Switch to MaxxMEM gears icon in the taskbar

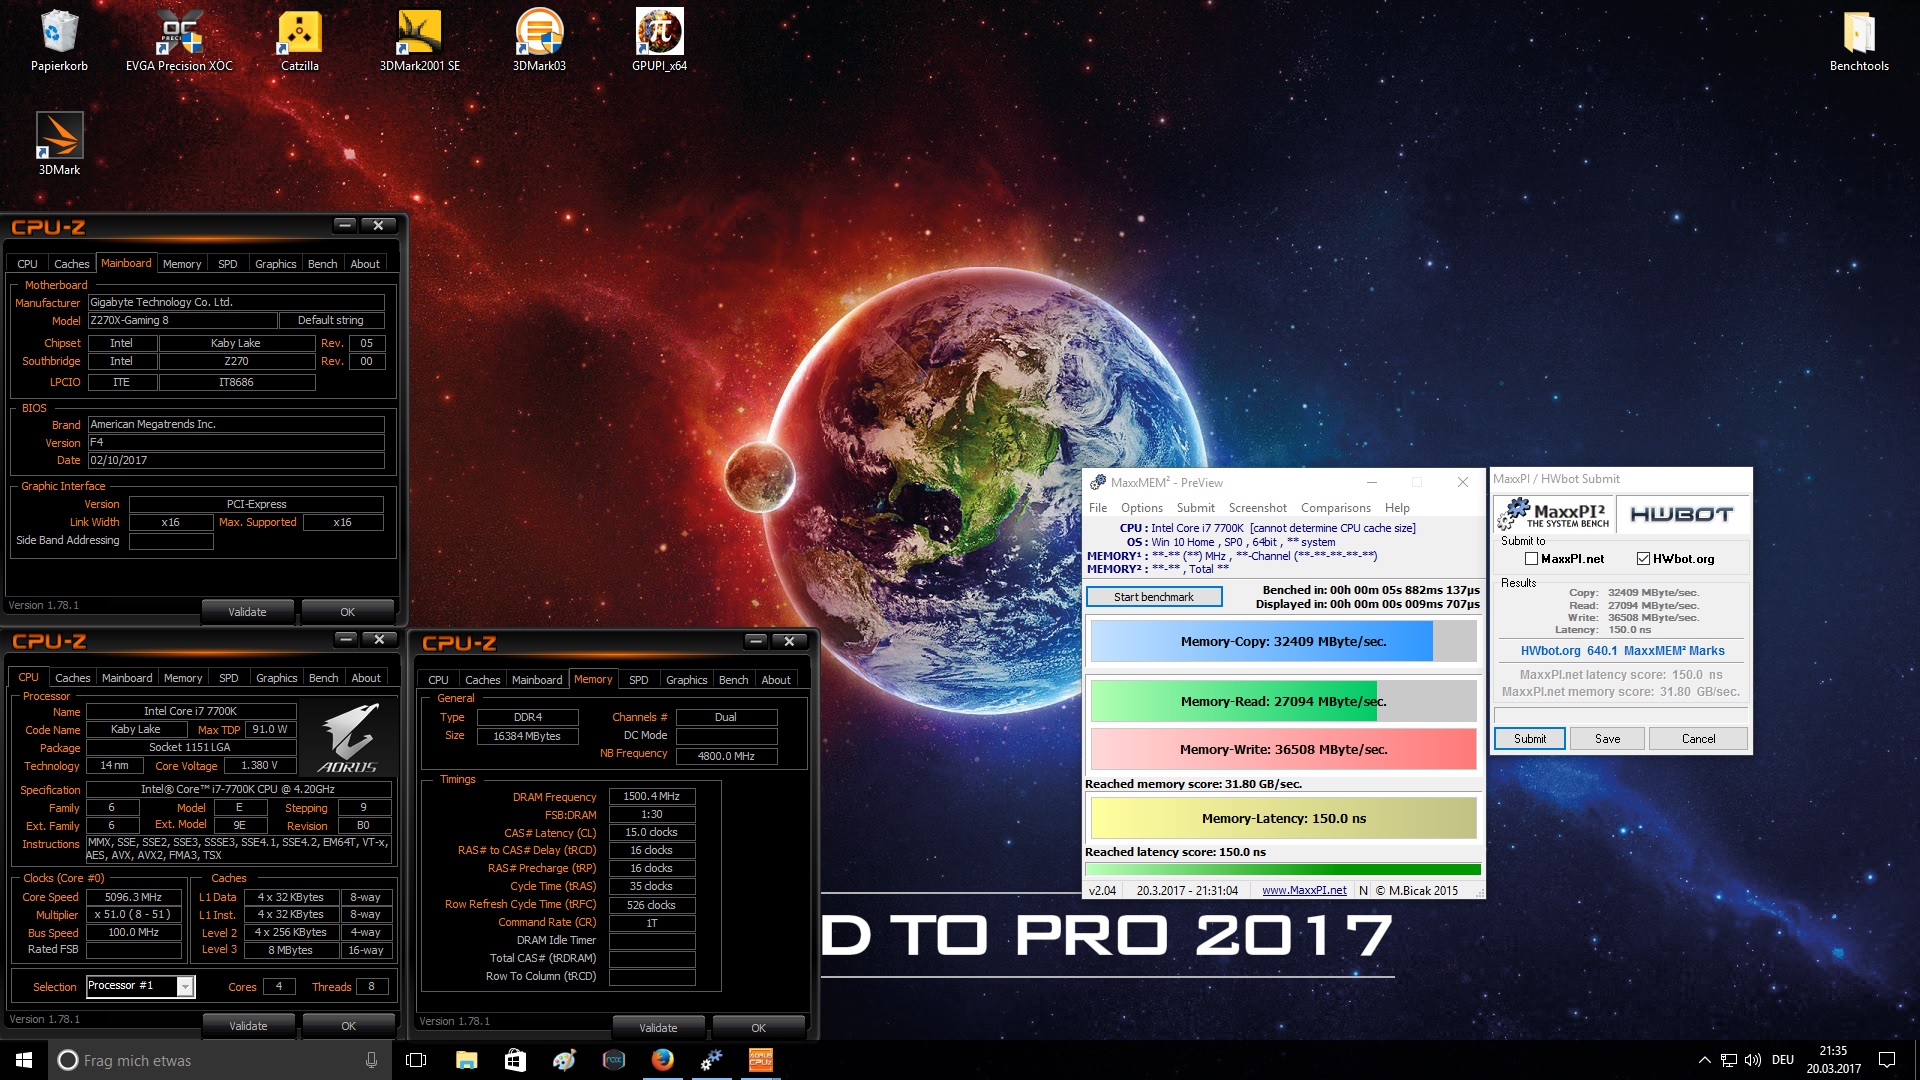(711, 1060)
